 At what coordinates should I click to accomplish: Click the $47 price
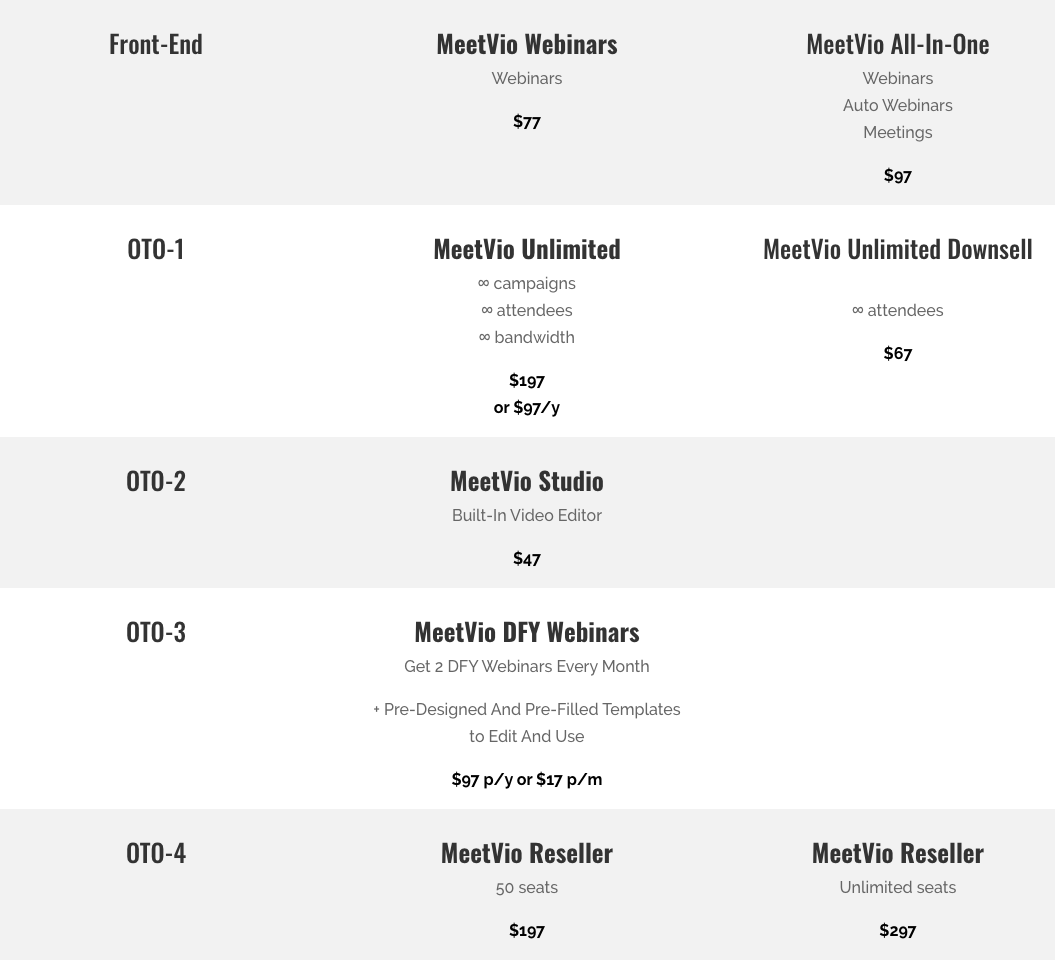pos(526,559)
